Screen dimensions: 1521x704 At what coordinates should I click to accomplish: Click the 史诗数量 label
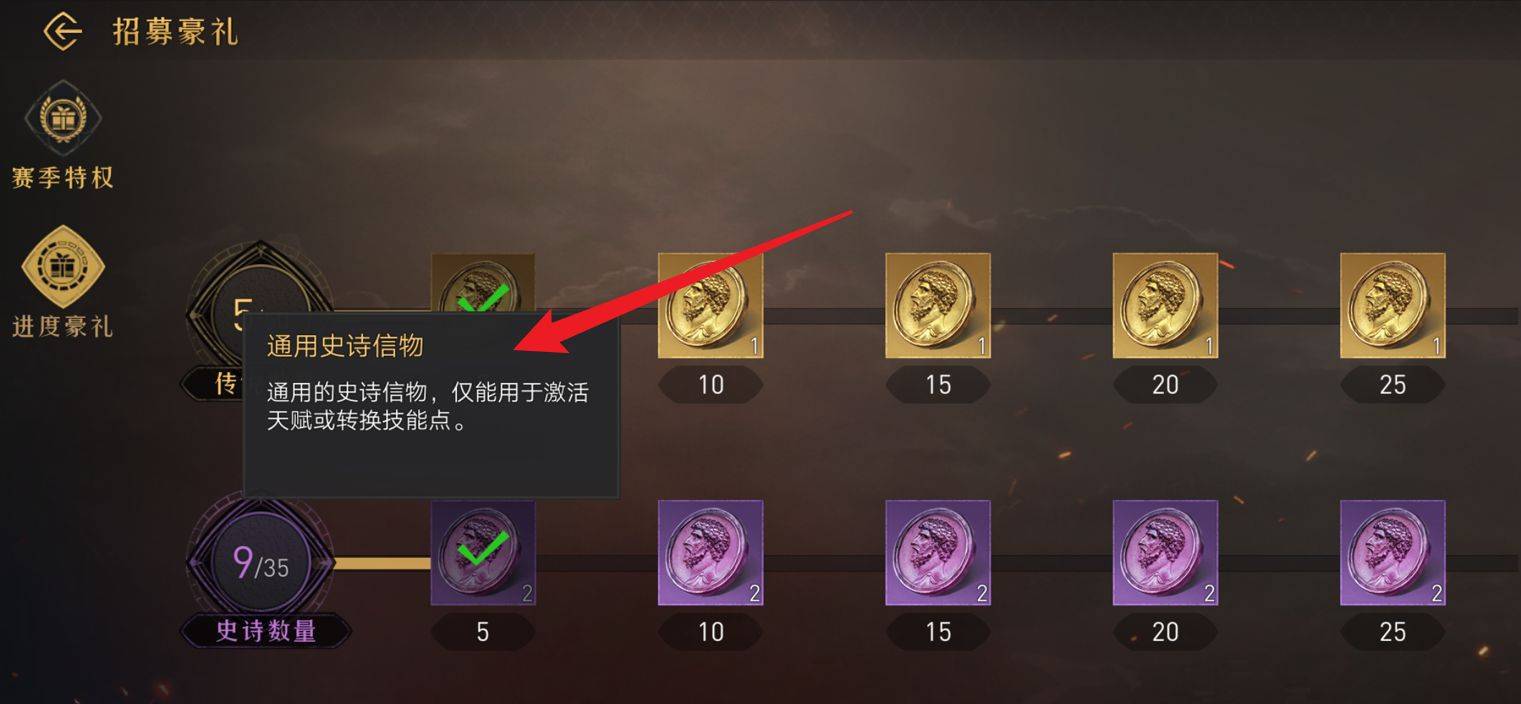click(x=266, y=631)
